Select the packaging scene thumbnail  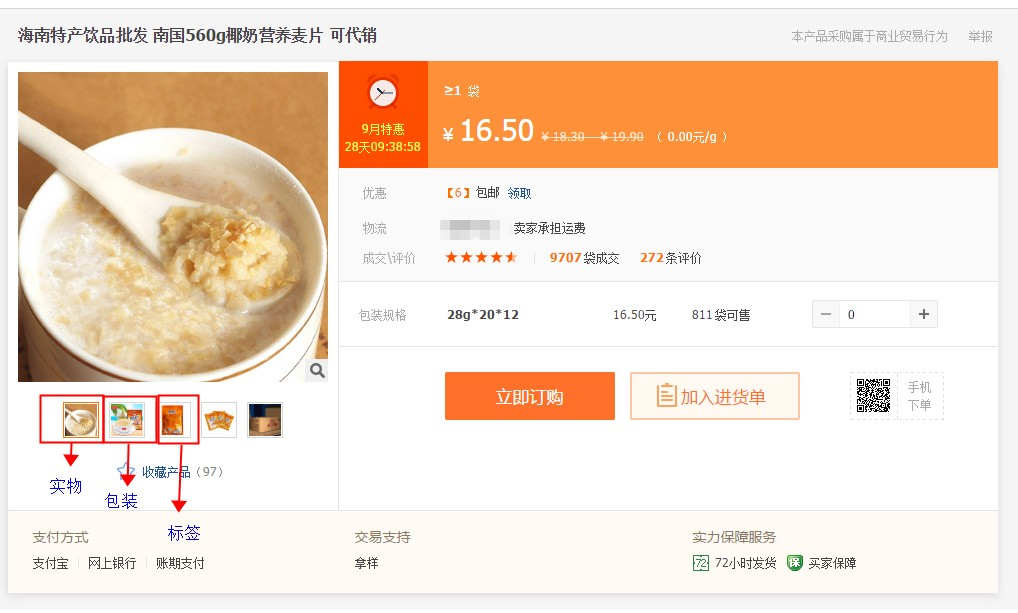[127, 420]
